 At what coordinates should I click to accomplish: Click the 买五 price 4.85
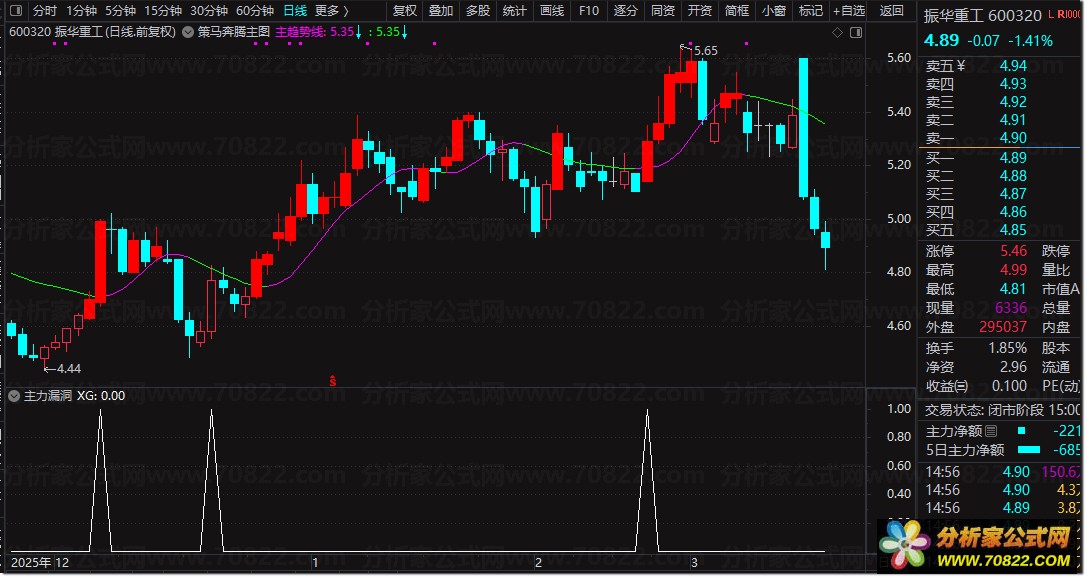point(1013,230)
